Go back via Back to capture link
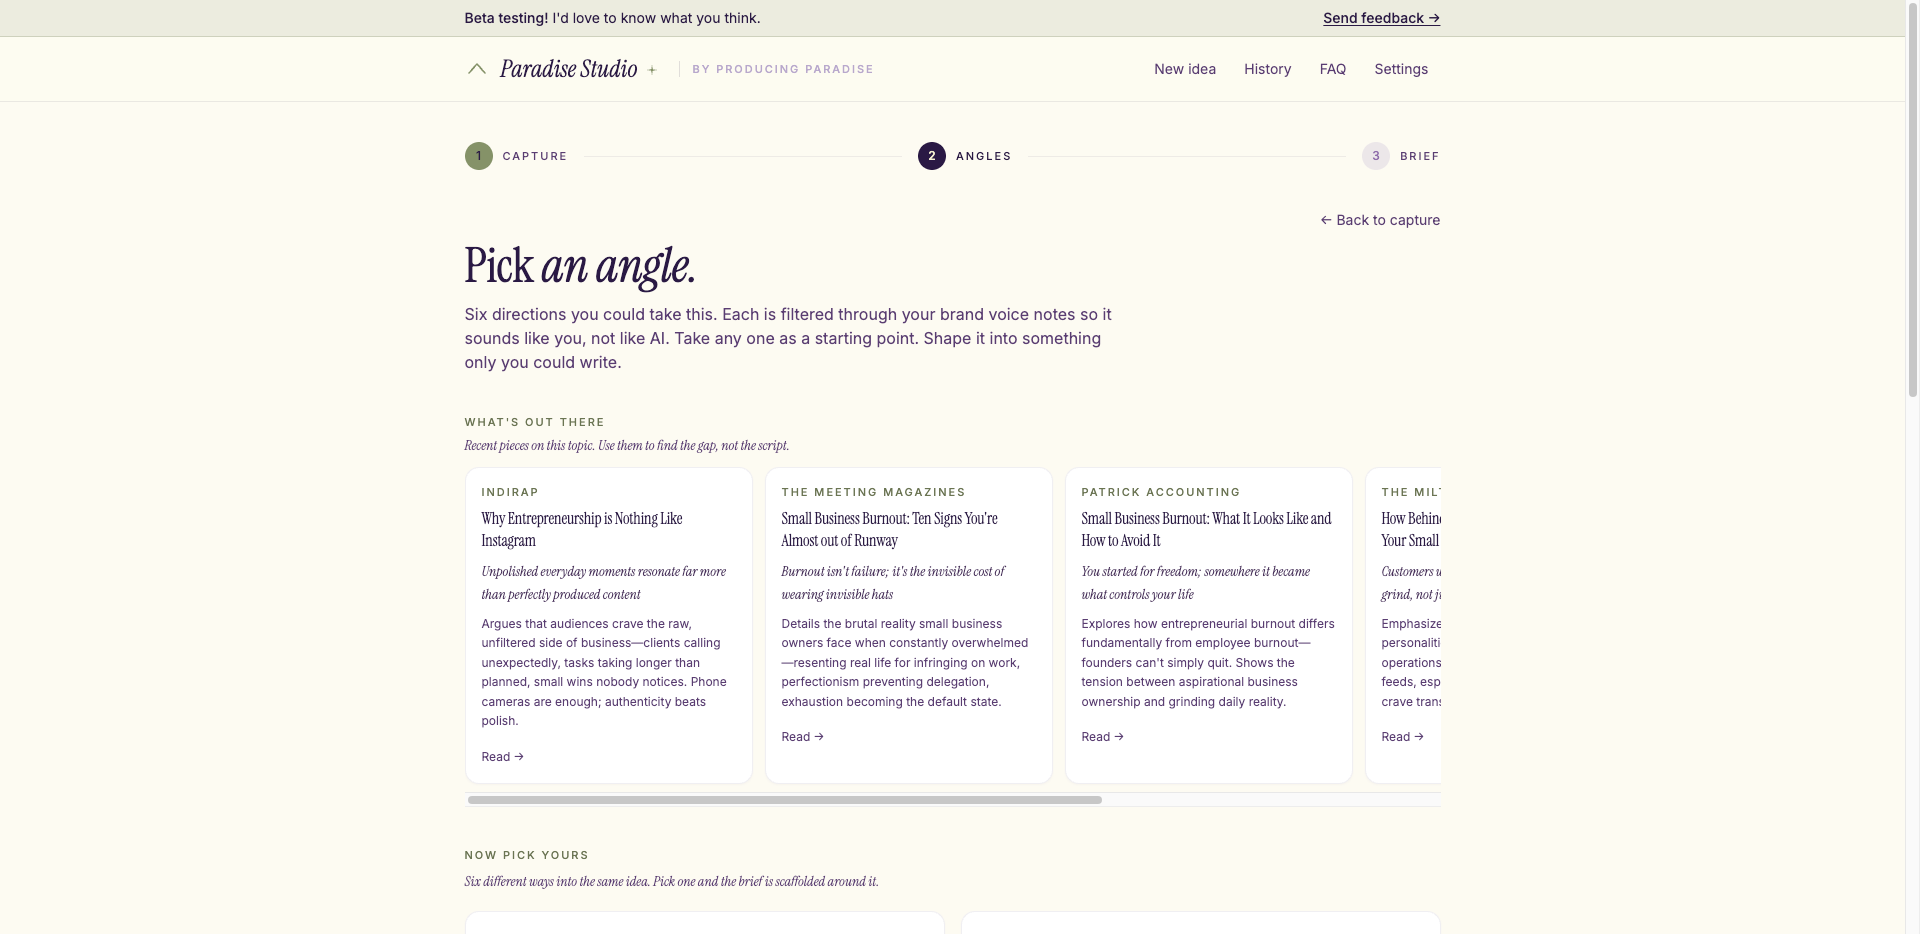Image resolution: width=1920 pixels, height=934 pixels. pos(1380,220)
